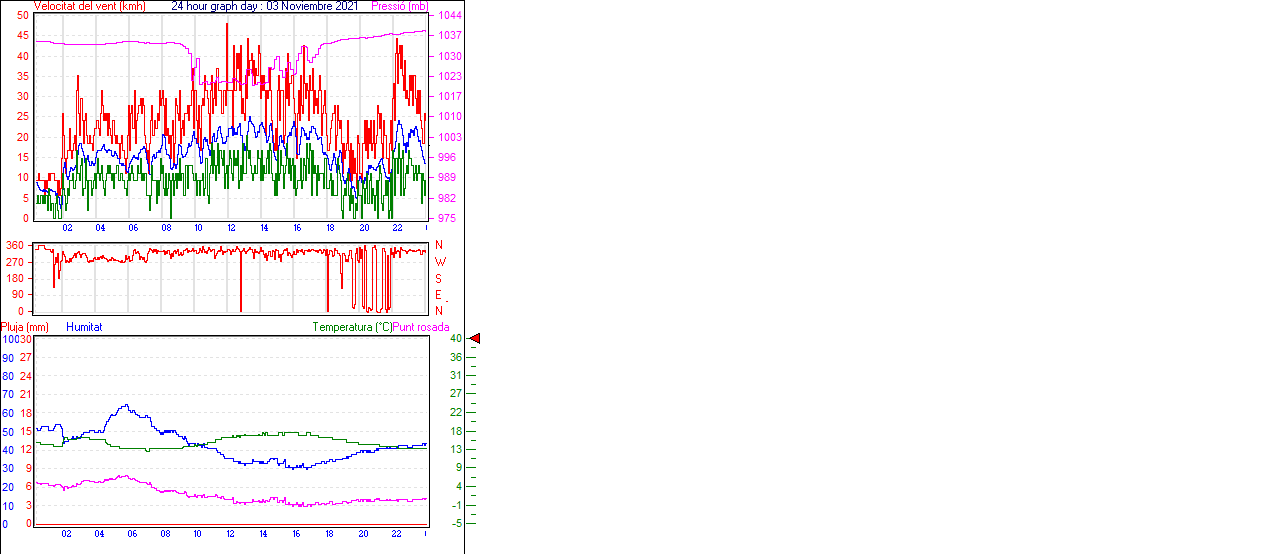Viewport: 1280px width, 554px height.
Task: Click the magenta "Punt rosada" legend label
Action: (x=421, y=327)
